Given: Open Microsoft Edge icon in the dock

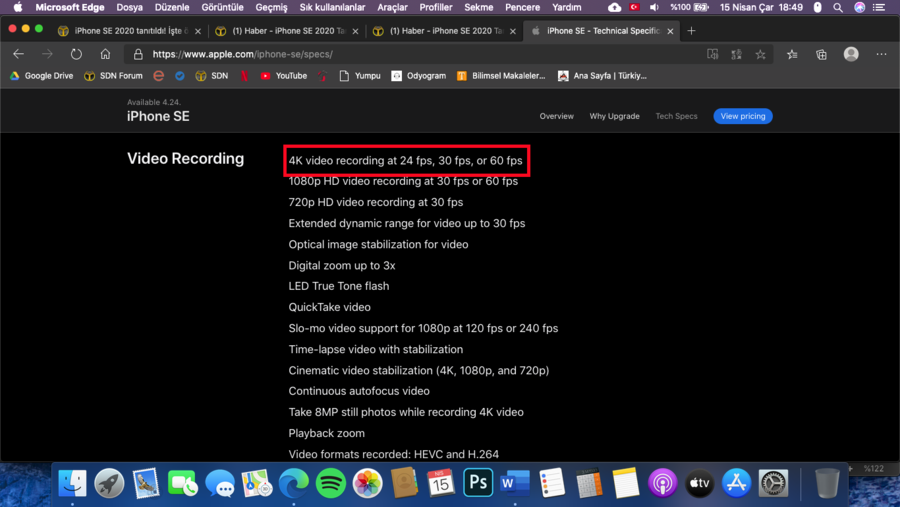Looking at the screenshot, I should tap(294, 483).
